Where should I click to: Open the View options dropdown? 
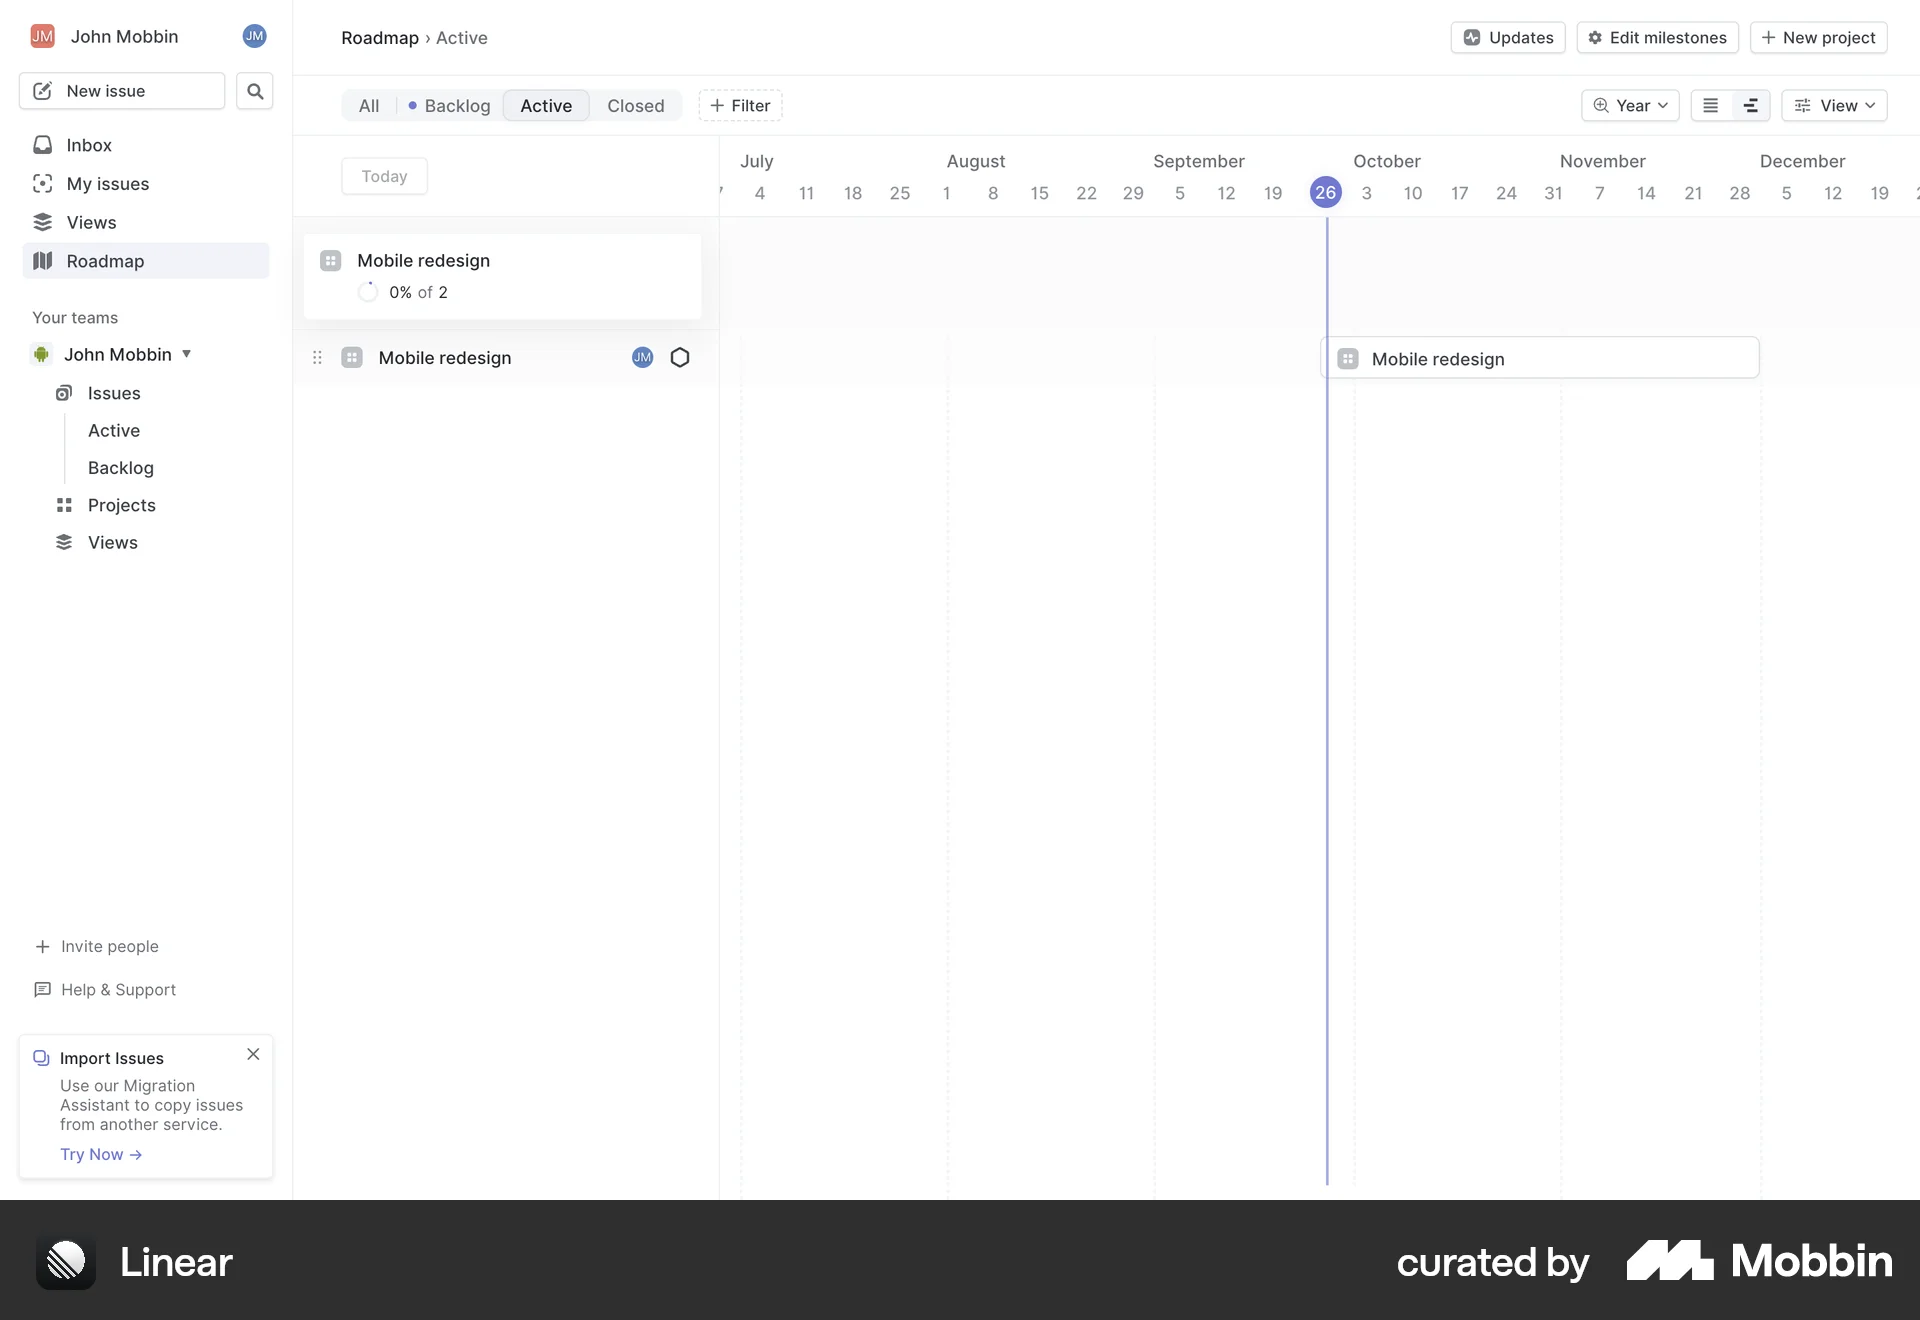click(1835, 105)
